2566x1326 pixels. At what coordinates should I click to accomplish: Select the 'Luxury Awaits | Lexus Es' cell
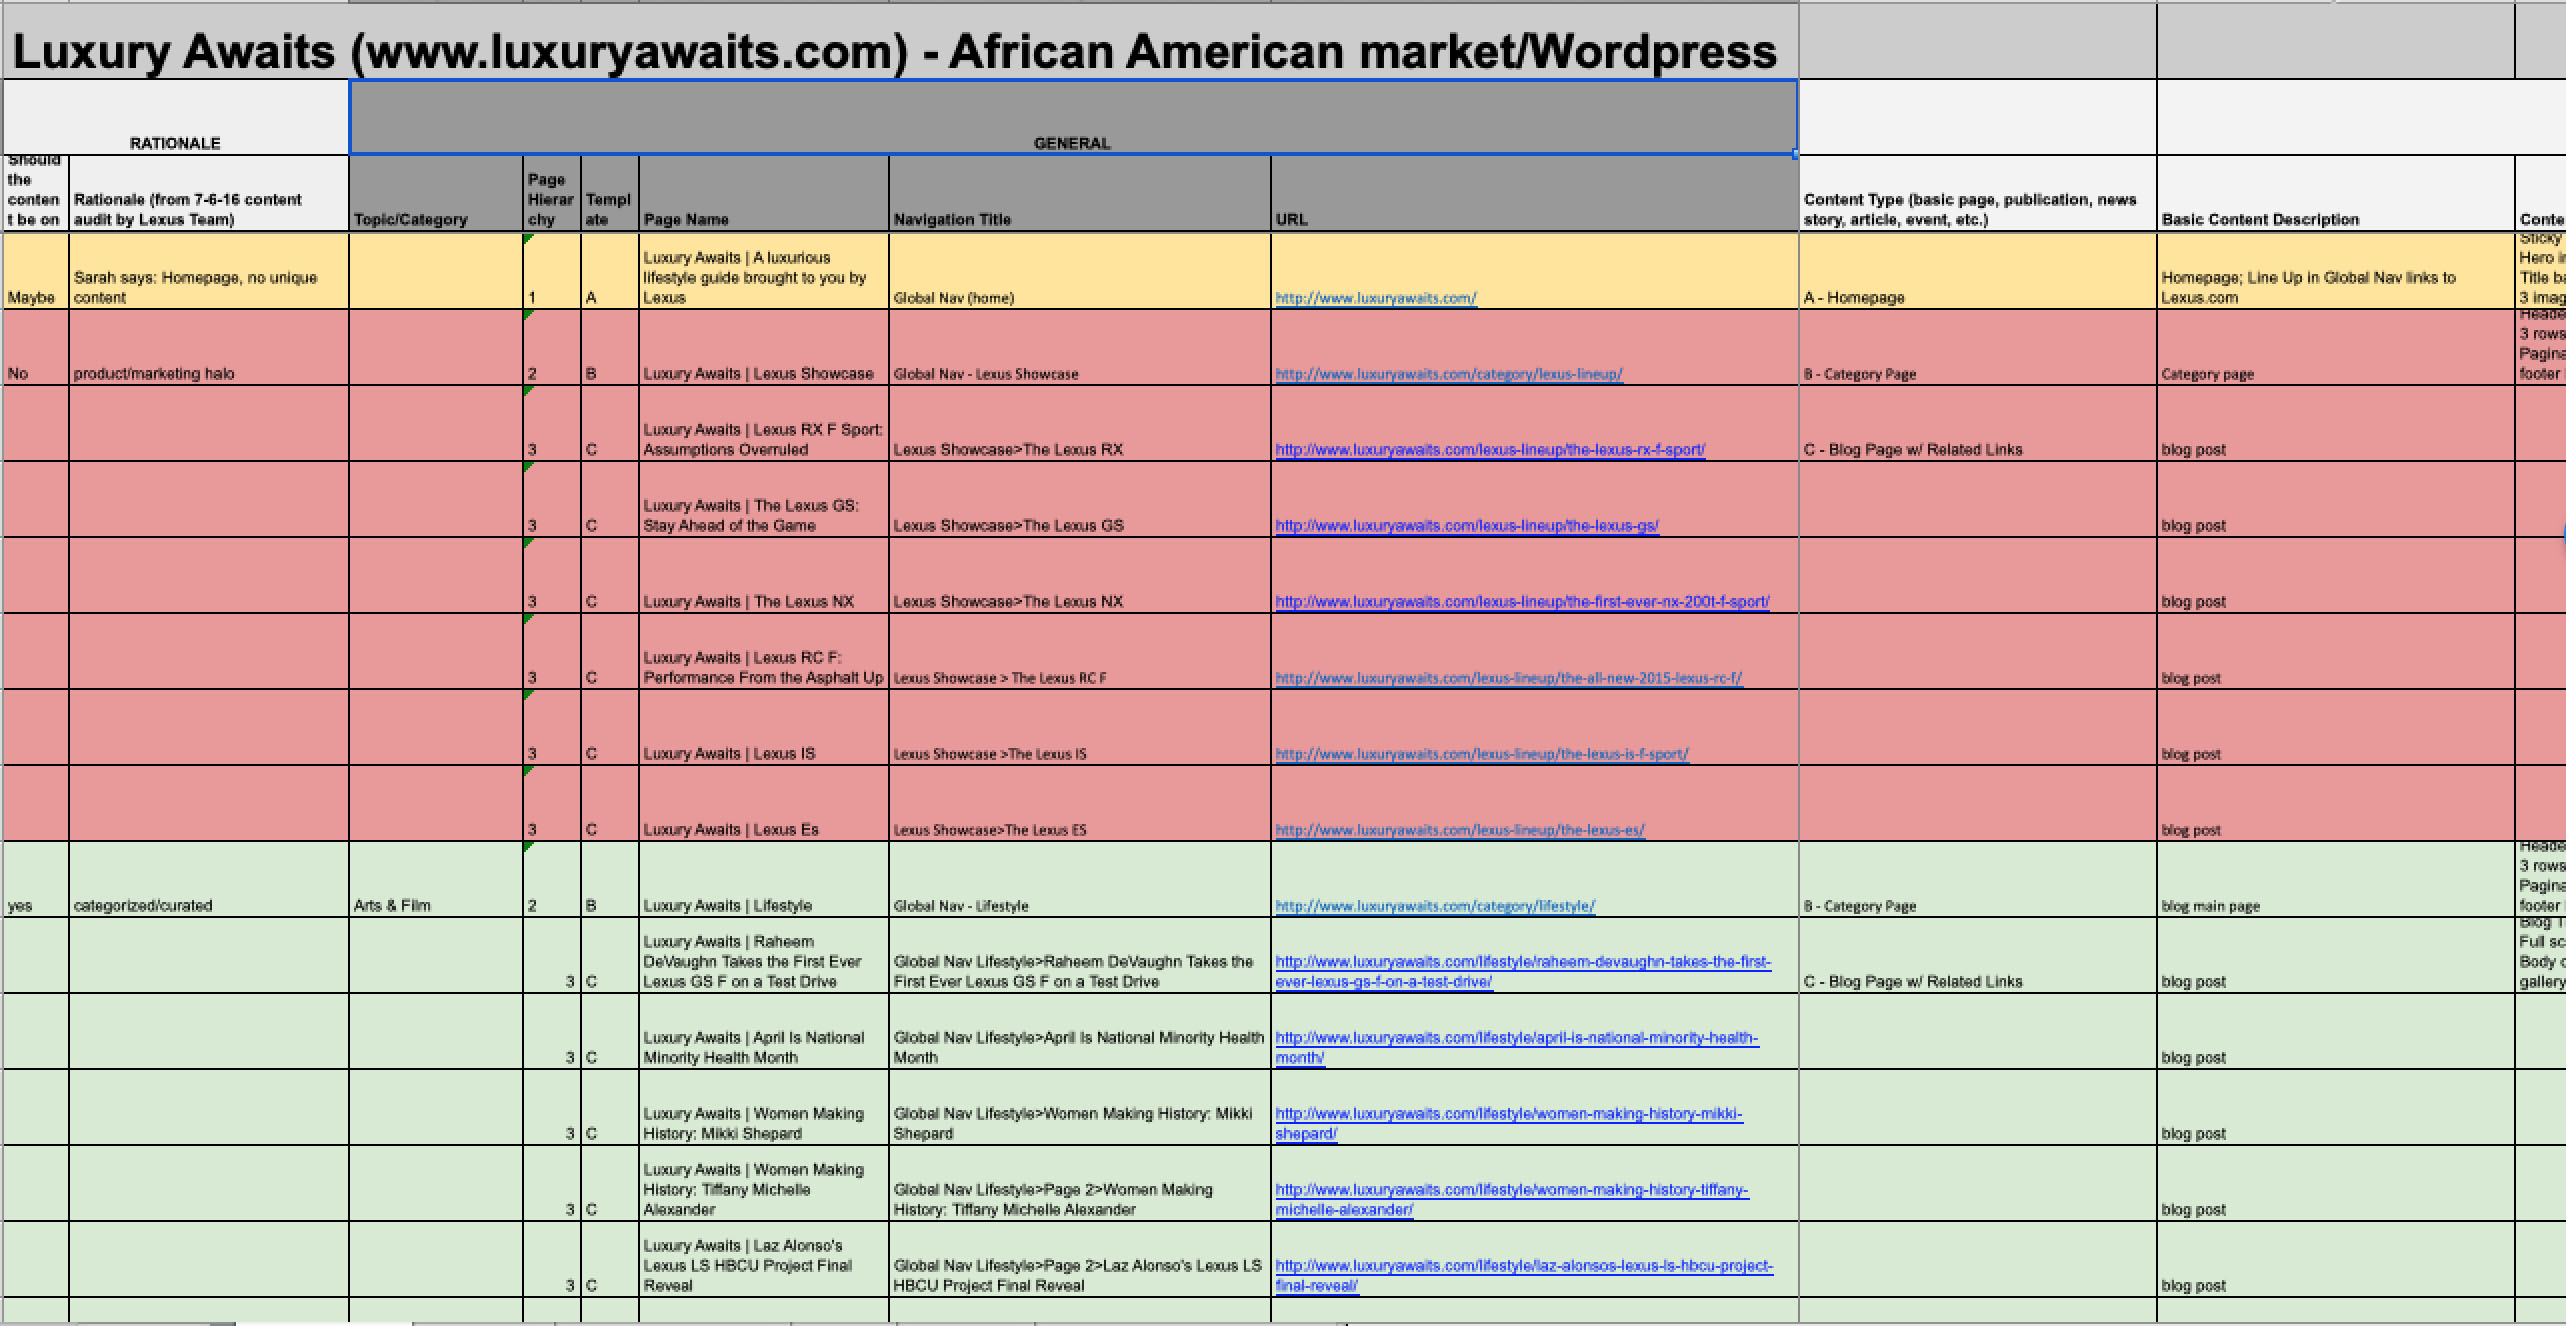764,803
